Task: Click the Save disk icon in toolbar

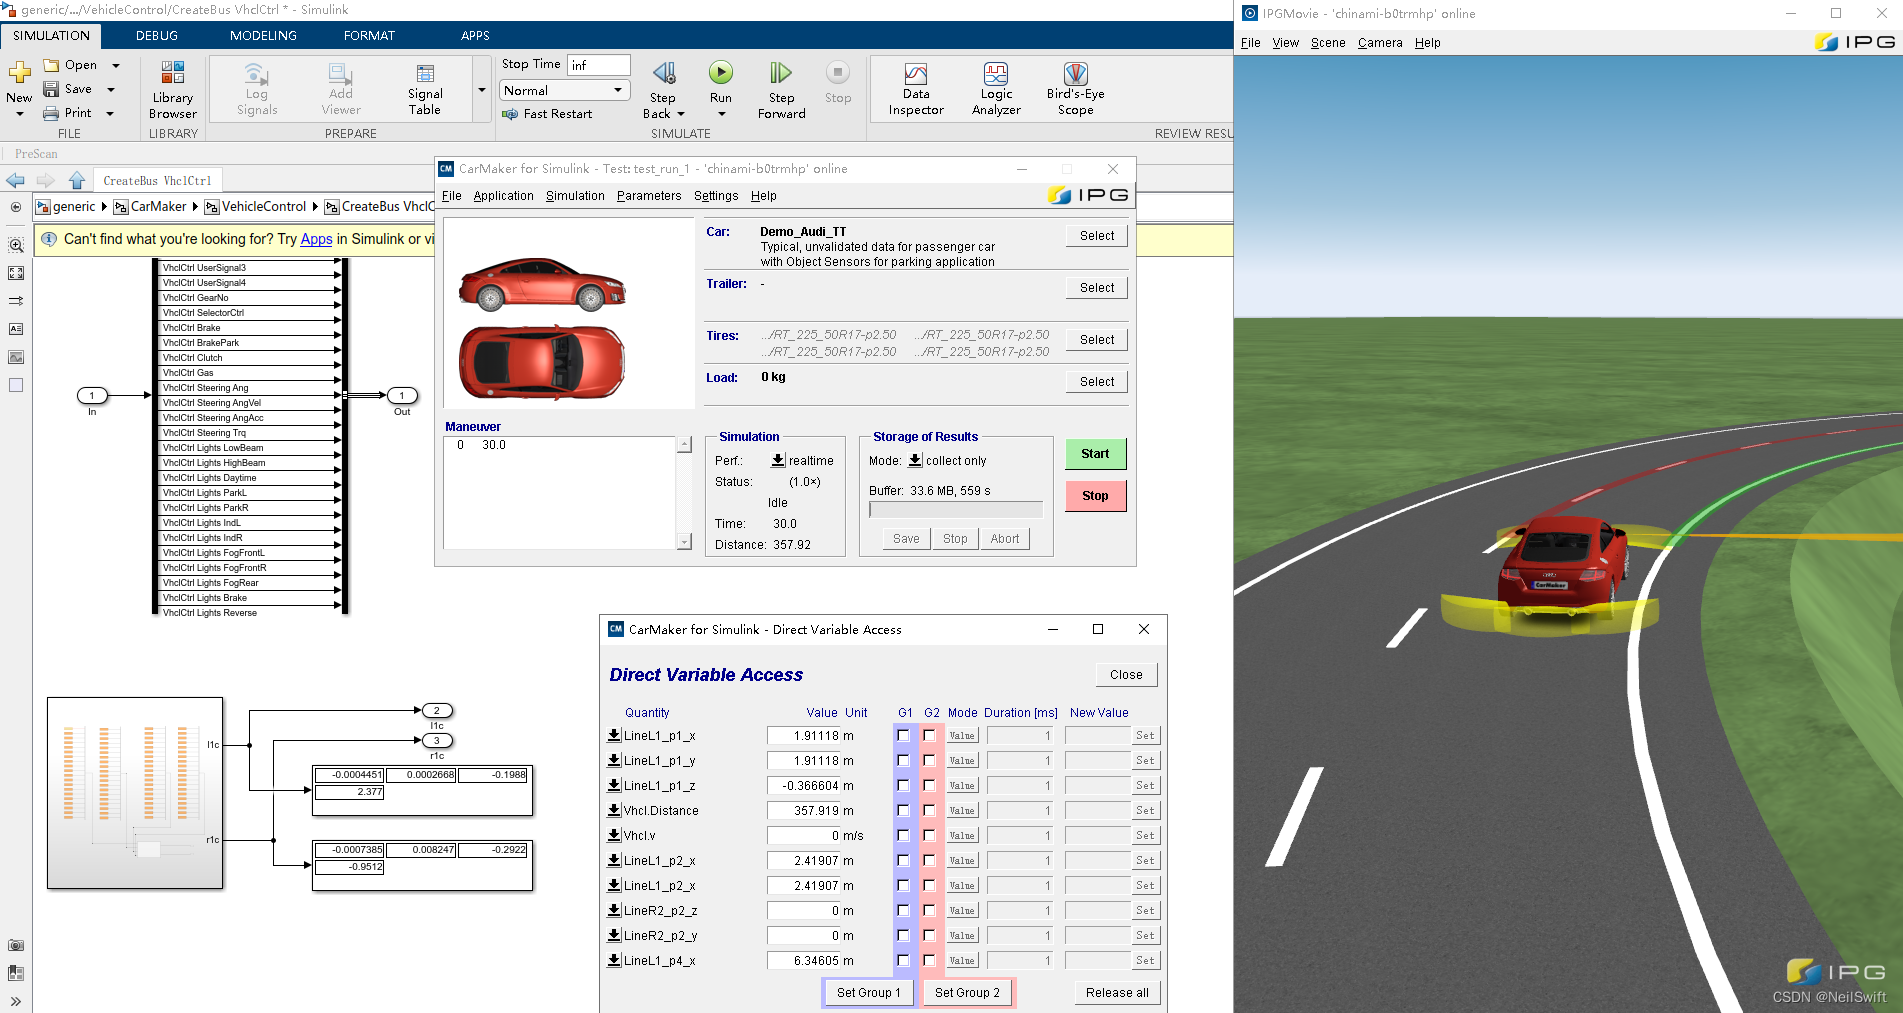Action: (51, 89)
